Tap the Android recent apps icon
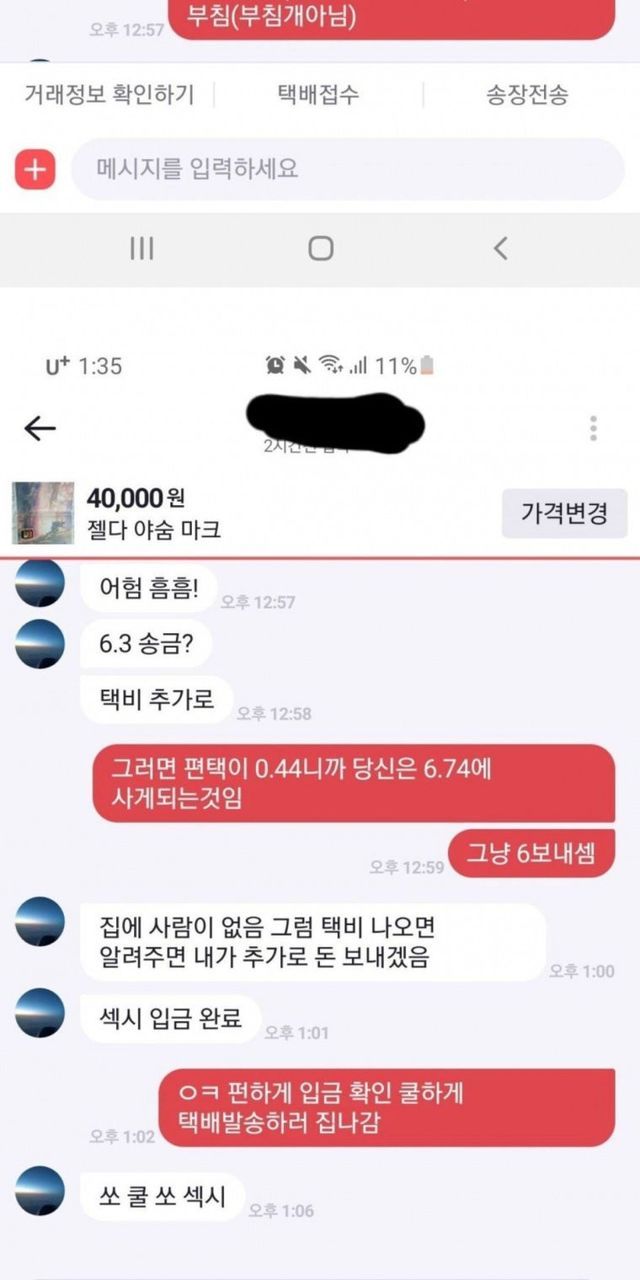The image size is (640, 1280). click(x=142, y=248)
